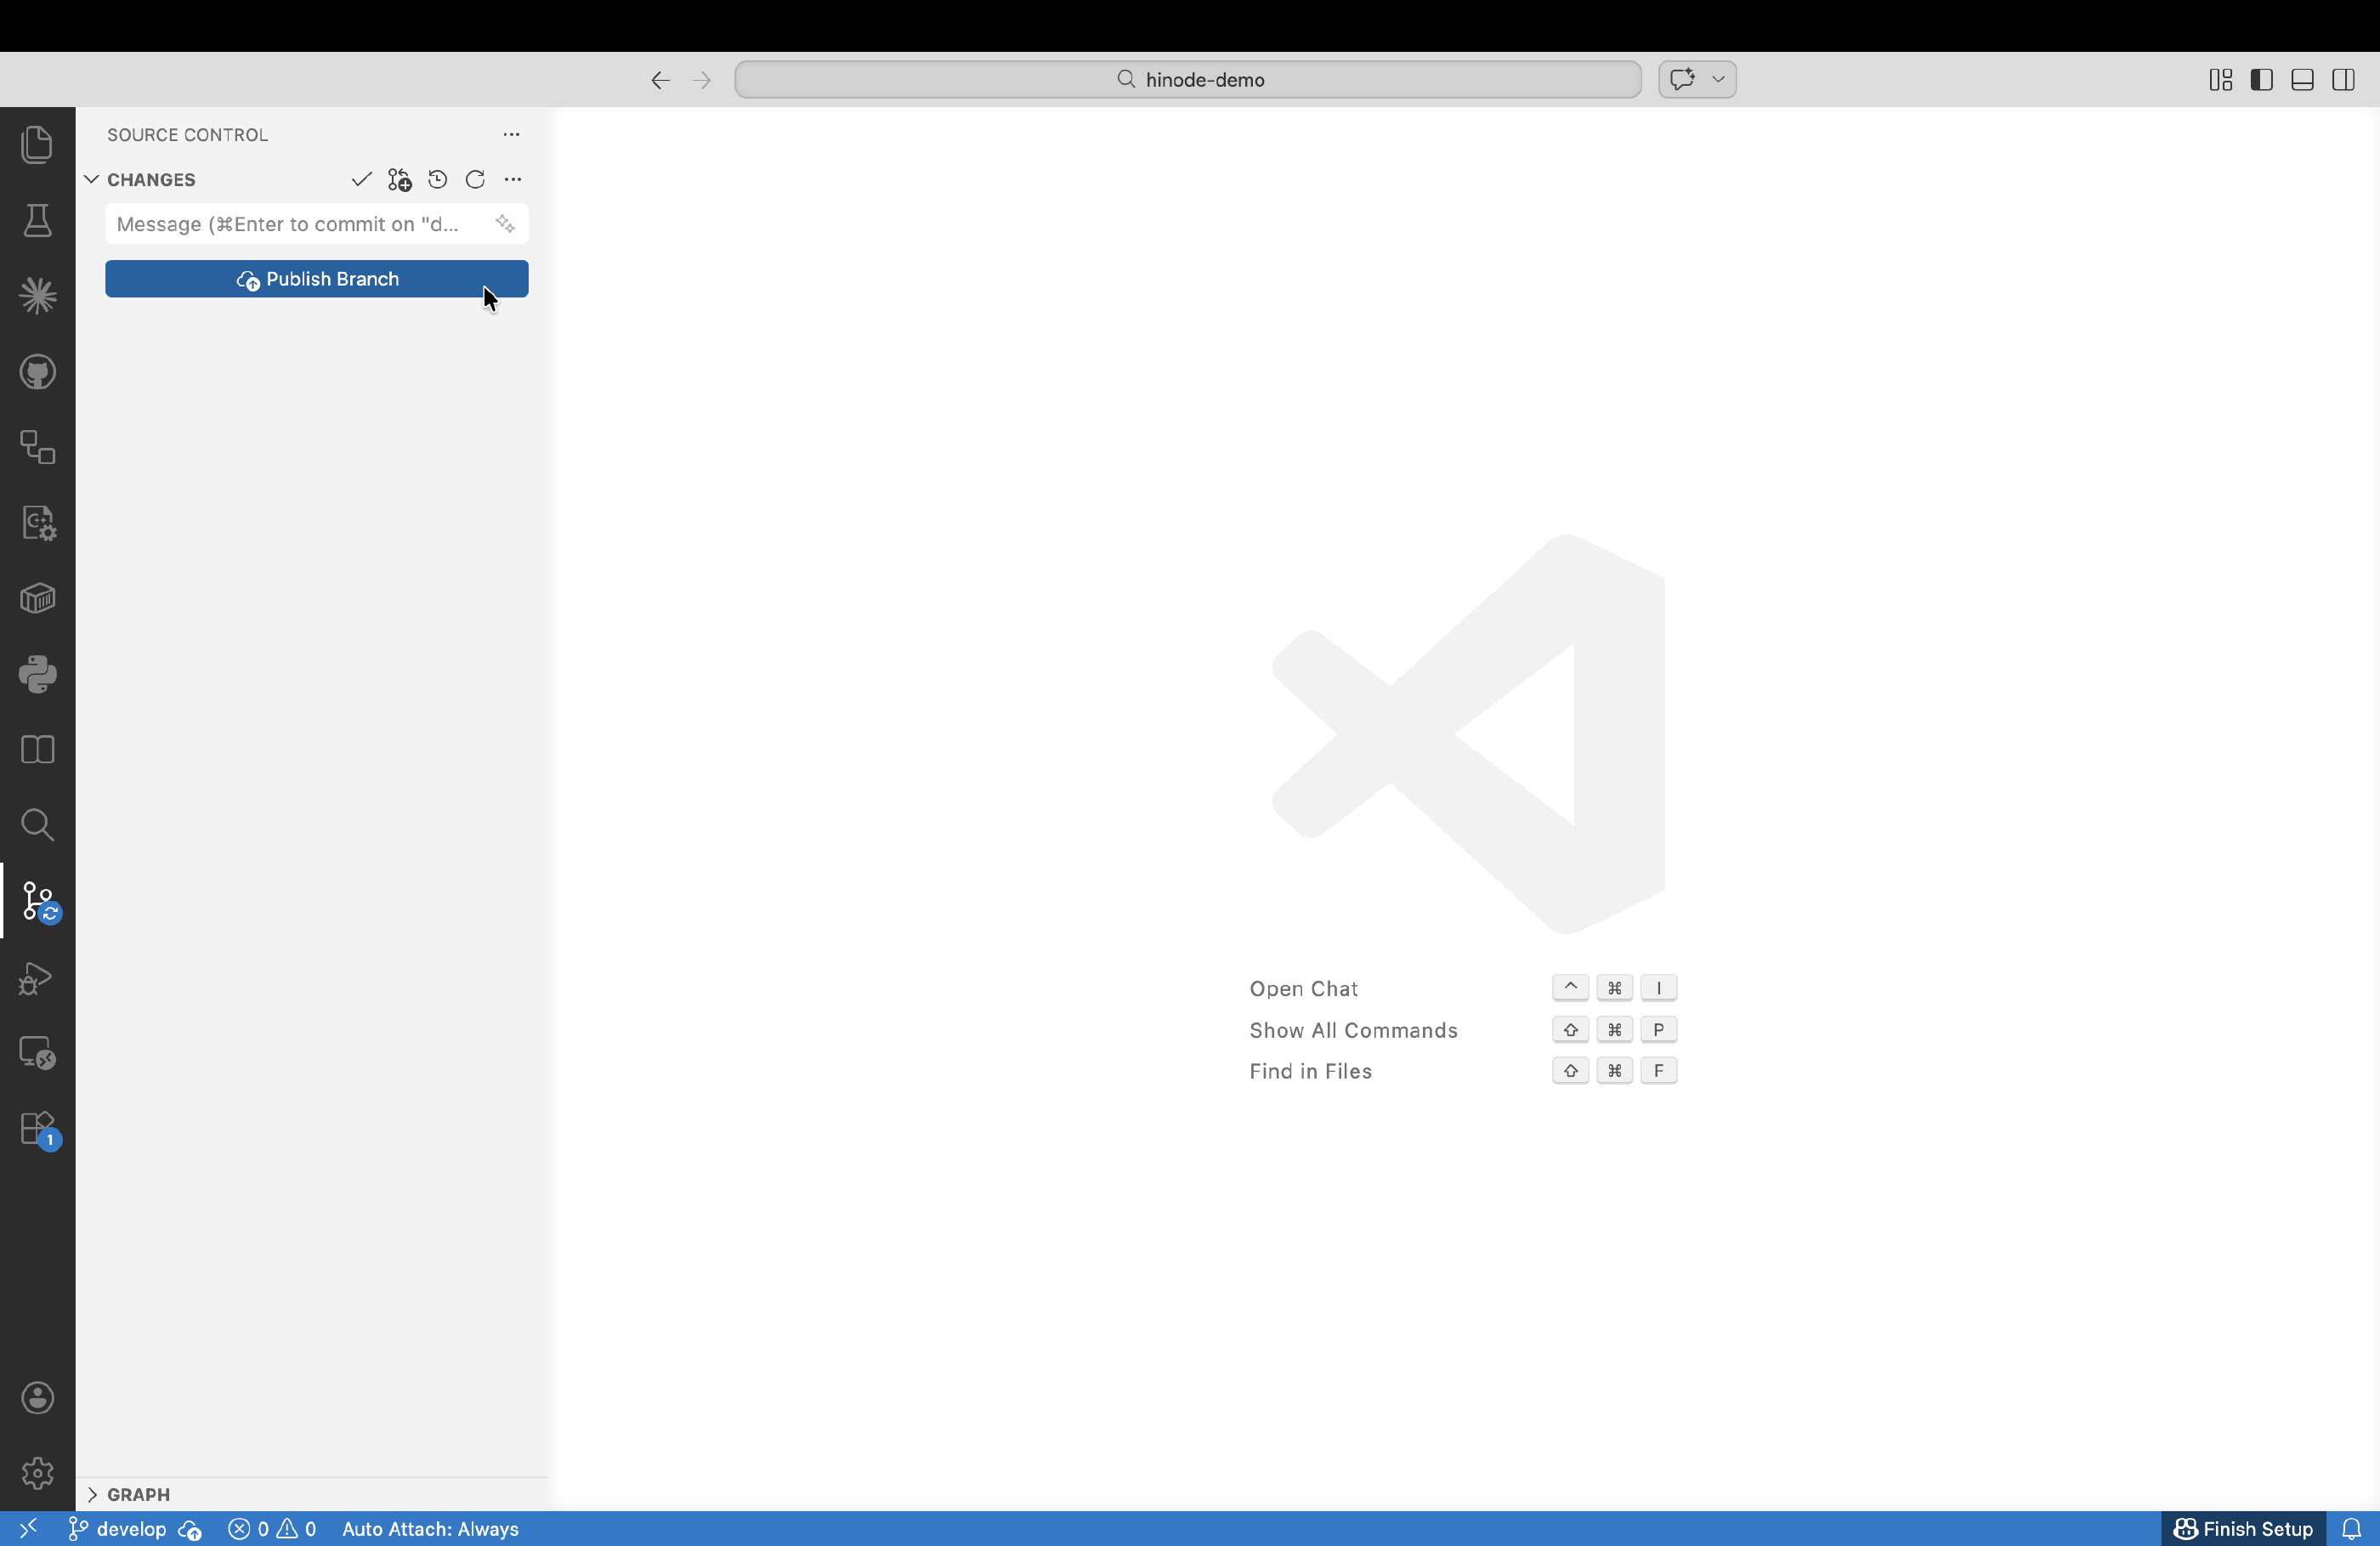The width and height of the screenshot is (2380, 1546).
Task: Open the Run and Debug view
Action: [37, 977]
